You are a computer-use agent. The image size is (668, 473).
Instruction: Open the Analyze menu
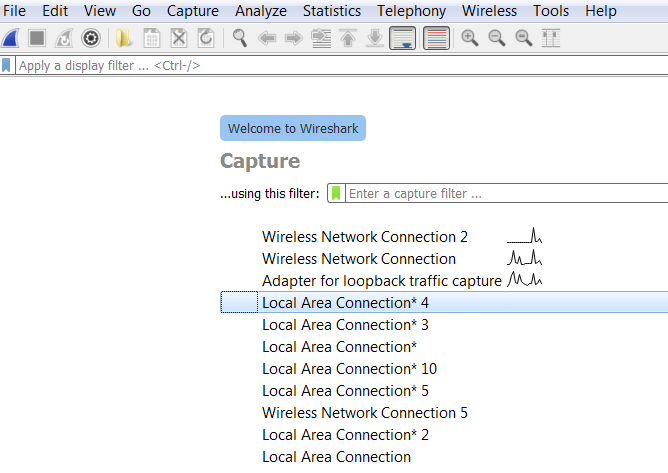tap(261, 11)
